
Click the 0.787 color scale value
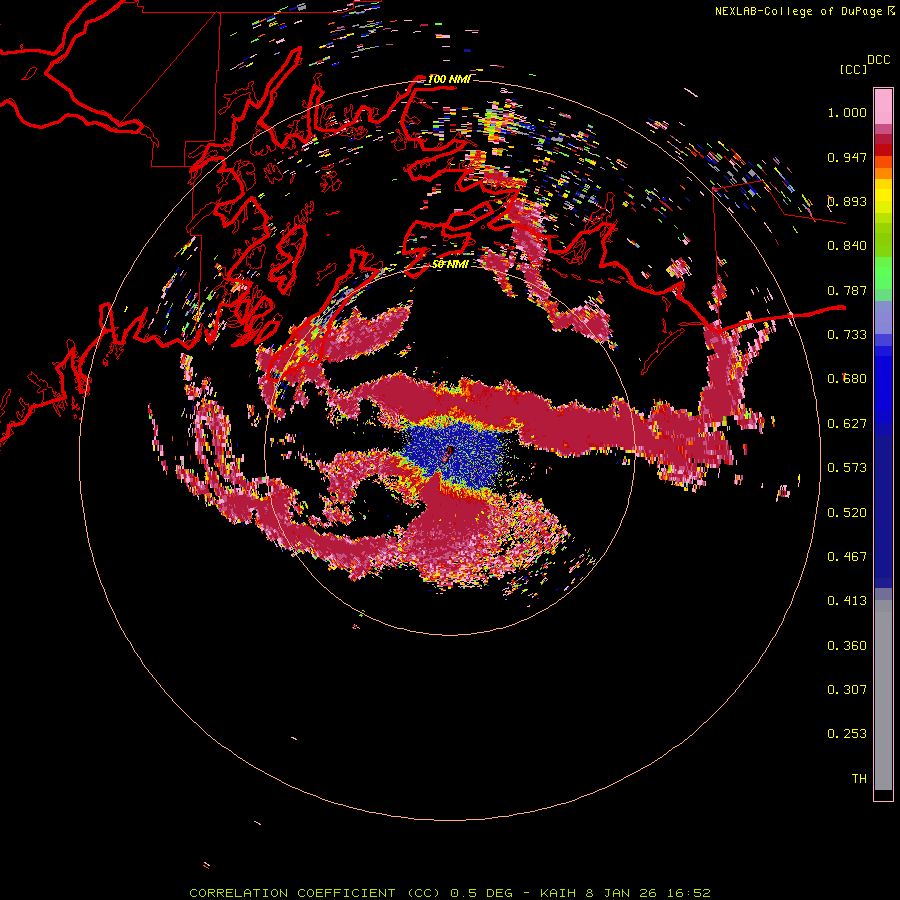(847, 290)
